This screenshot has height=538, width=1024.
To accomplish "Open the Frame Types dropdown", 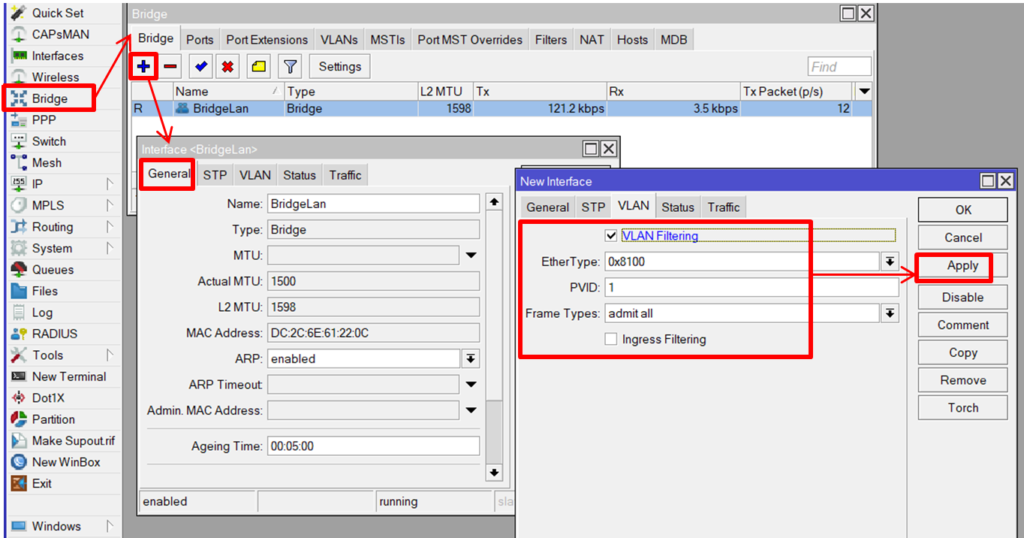I will [x=889, y=314].
